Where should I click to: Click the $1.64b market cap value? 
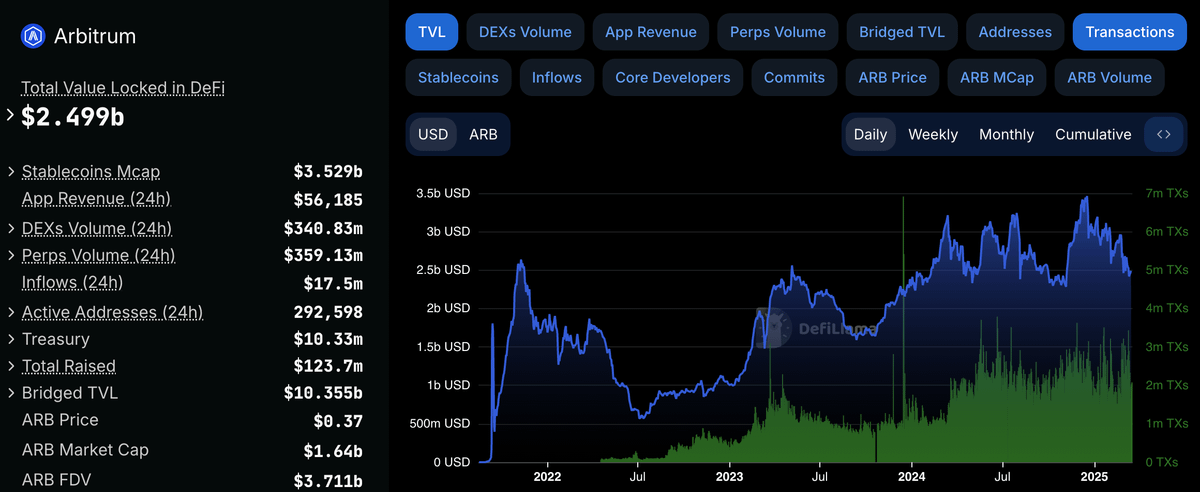coord(333,452)
